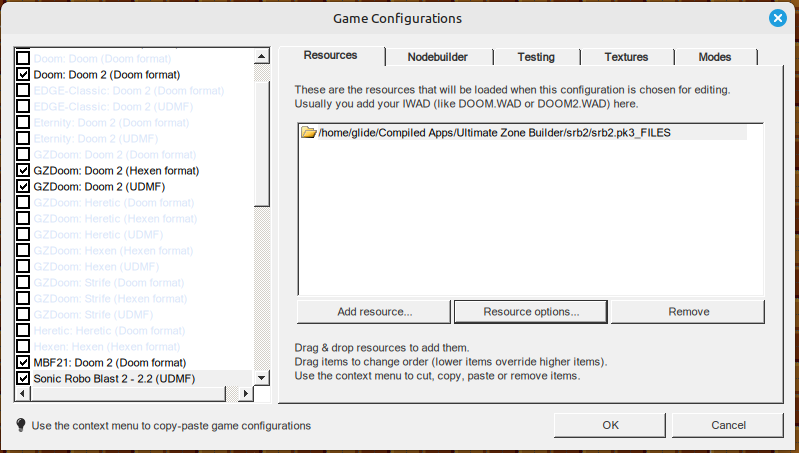Image resolution: width=799 pixels, height=453 pixels.
Task: Click the Cancel button
Action: click(x=728, y=425)
